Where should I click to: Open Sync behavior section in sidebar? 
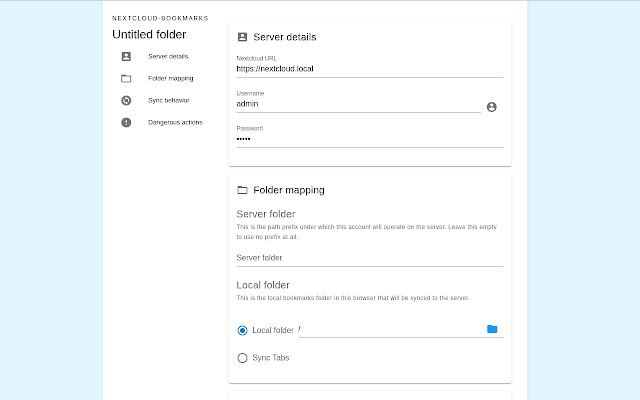coord(169,100)
